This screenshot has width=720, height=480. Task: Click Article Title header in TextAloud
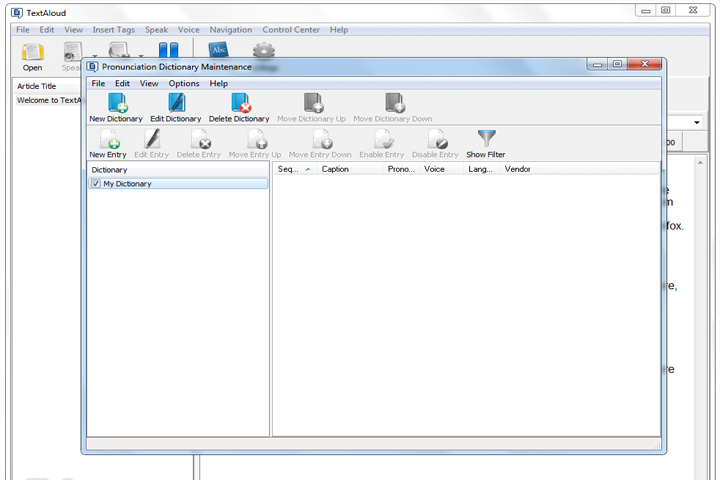pos(37,86)
